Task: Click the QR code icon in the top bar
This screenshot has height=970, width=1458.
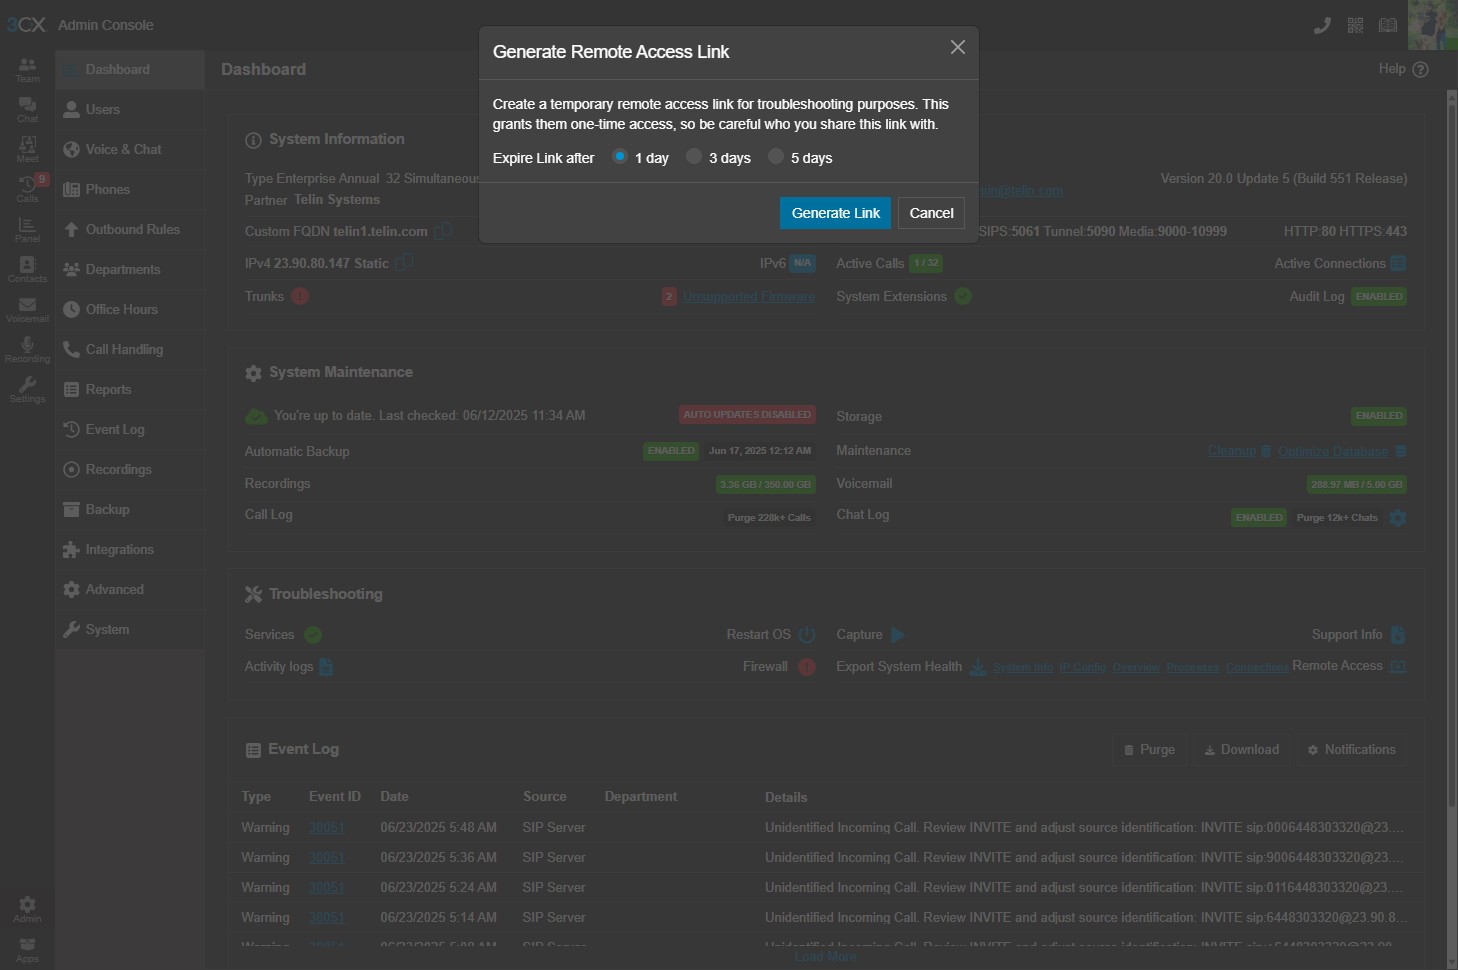Action: point(1355,25)
